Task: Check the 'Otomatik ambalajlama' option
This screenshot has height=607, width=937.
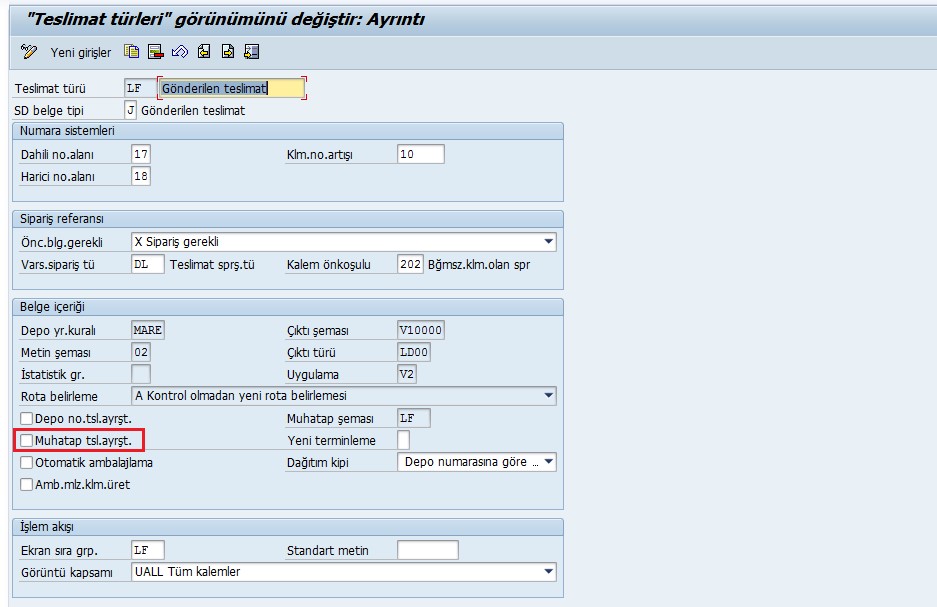Action: click(27, 462)
